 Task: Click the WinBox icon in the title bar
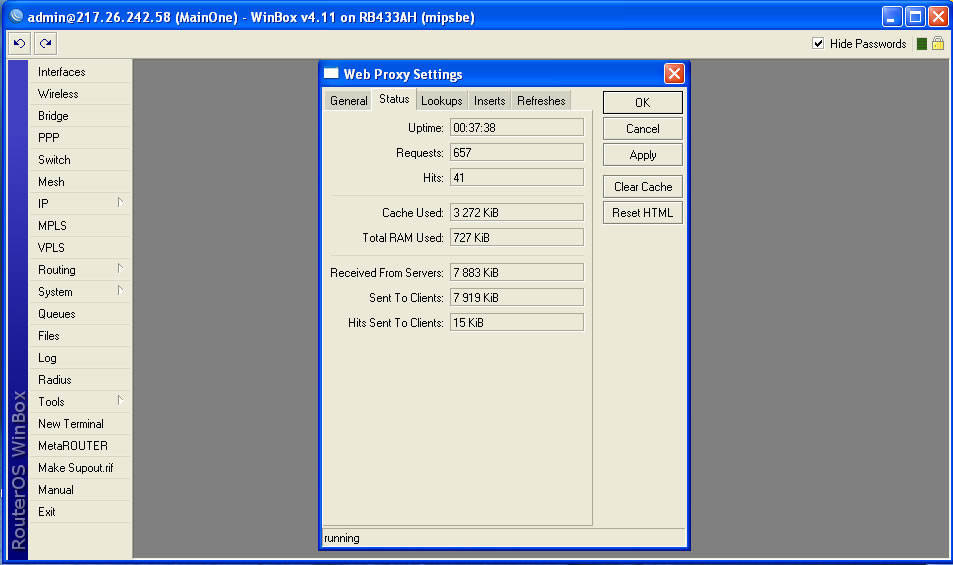(16, 16)
